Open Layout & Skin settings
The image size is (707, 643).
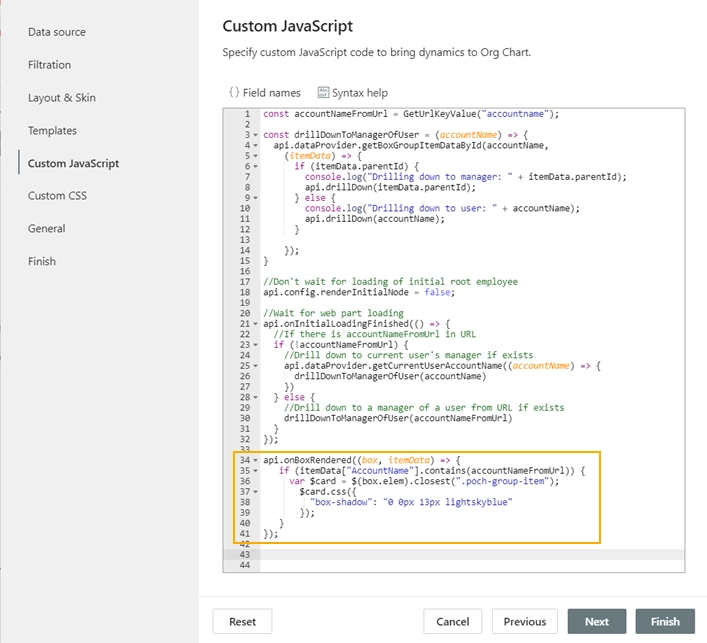click(62, 98)
